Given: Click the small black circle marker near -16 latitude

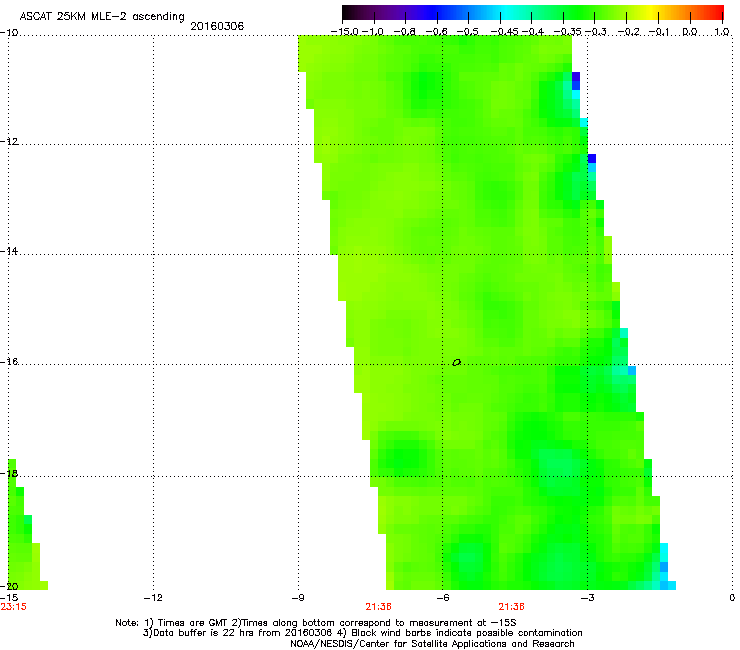Looking at the screenshot, I should pos(456,363).
